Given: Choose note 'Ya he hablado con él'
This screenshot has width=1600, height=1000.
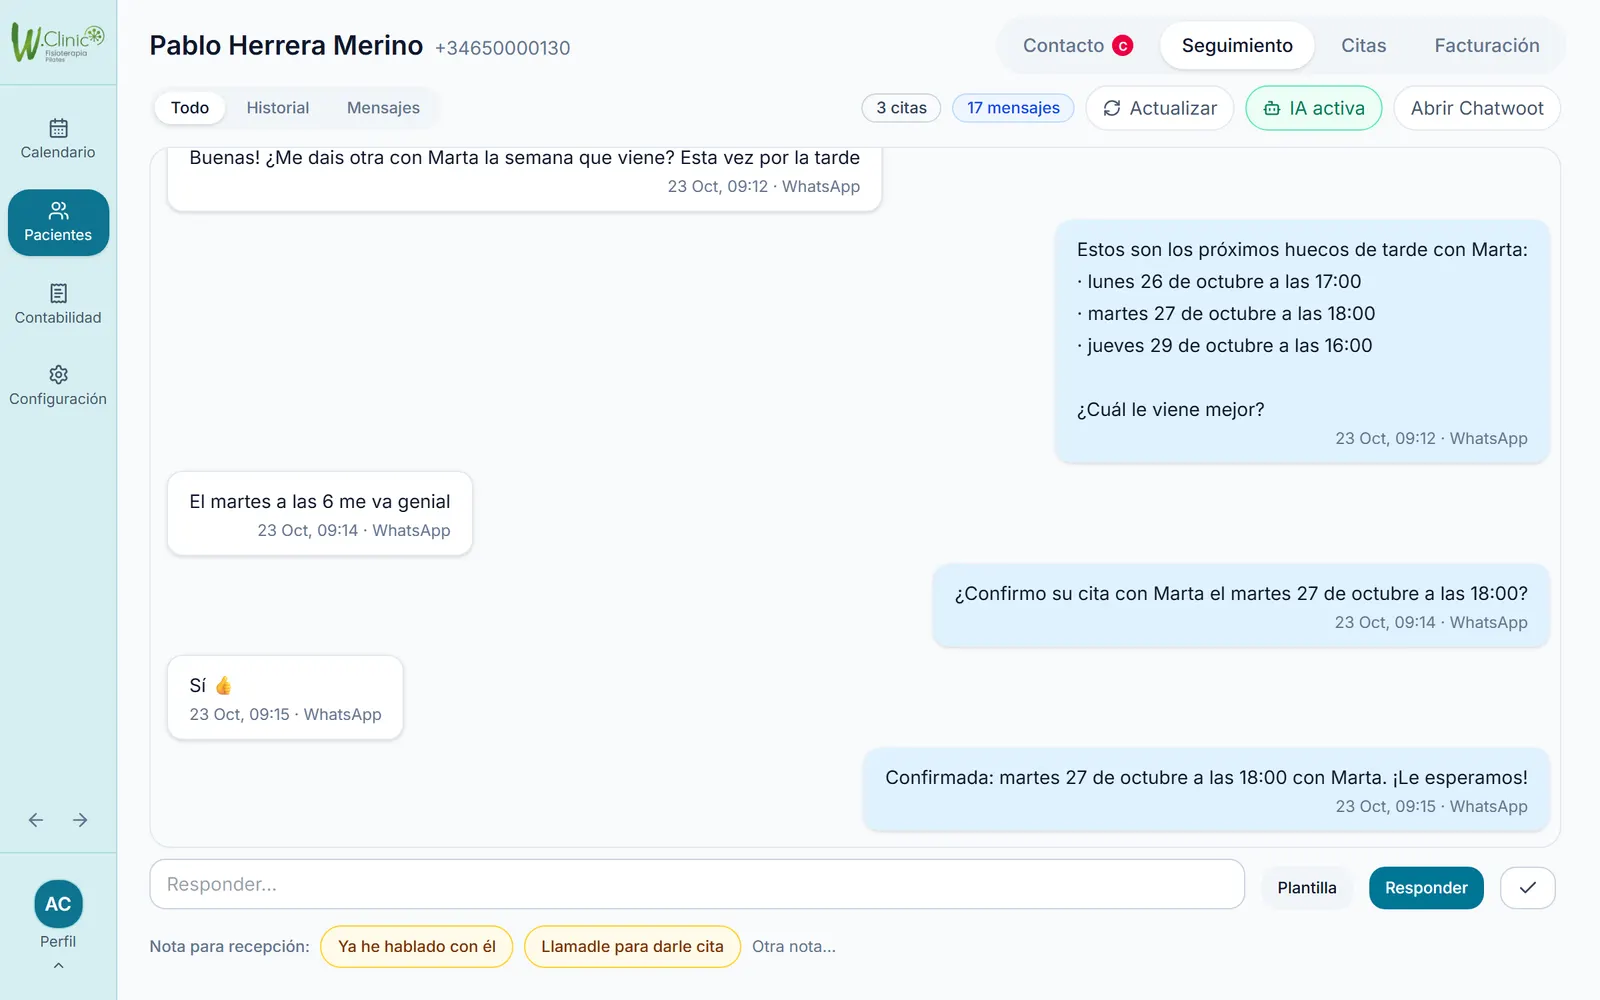Looking at the screenshot, I should click(417, 947).
